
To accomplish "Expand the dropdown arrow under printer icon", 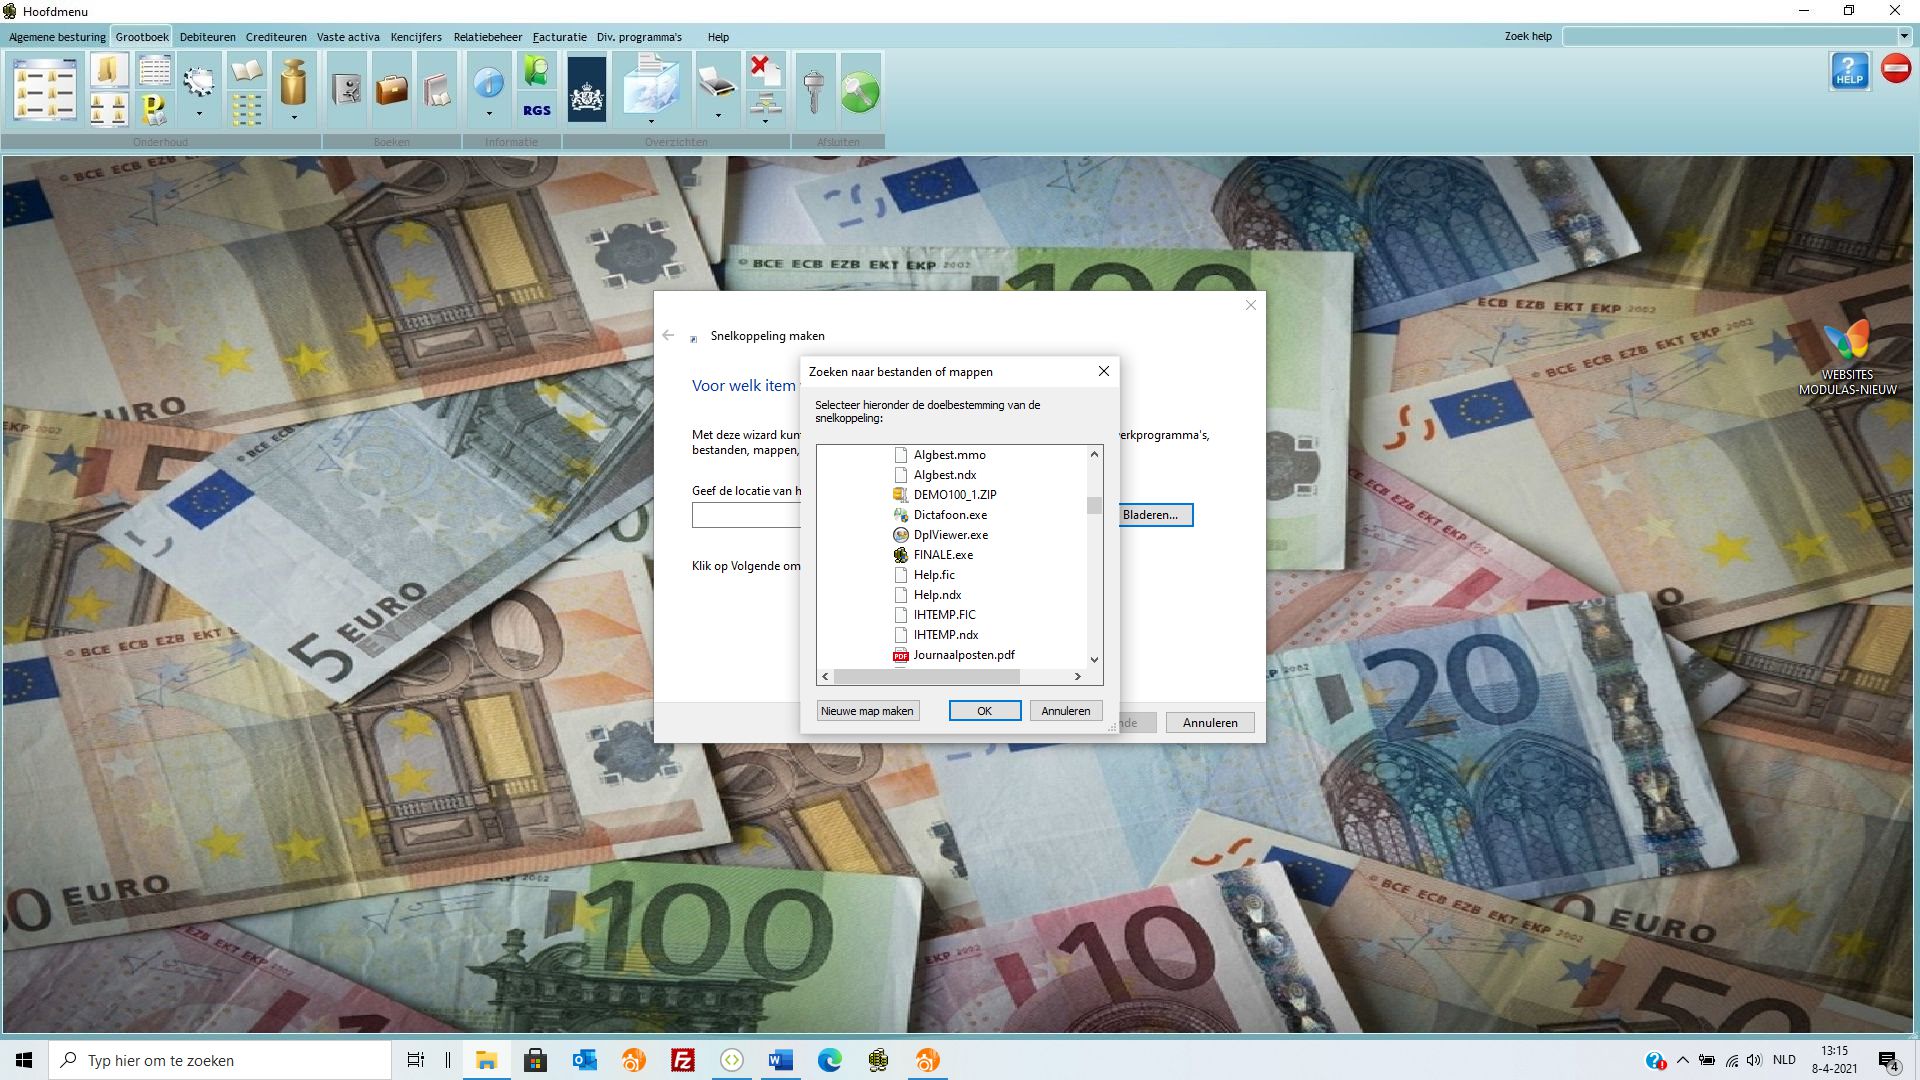I will pos(717,115).
